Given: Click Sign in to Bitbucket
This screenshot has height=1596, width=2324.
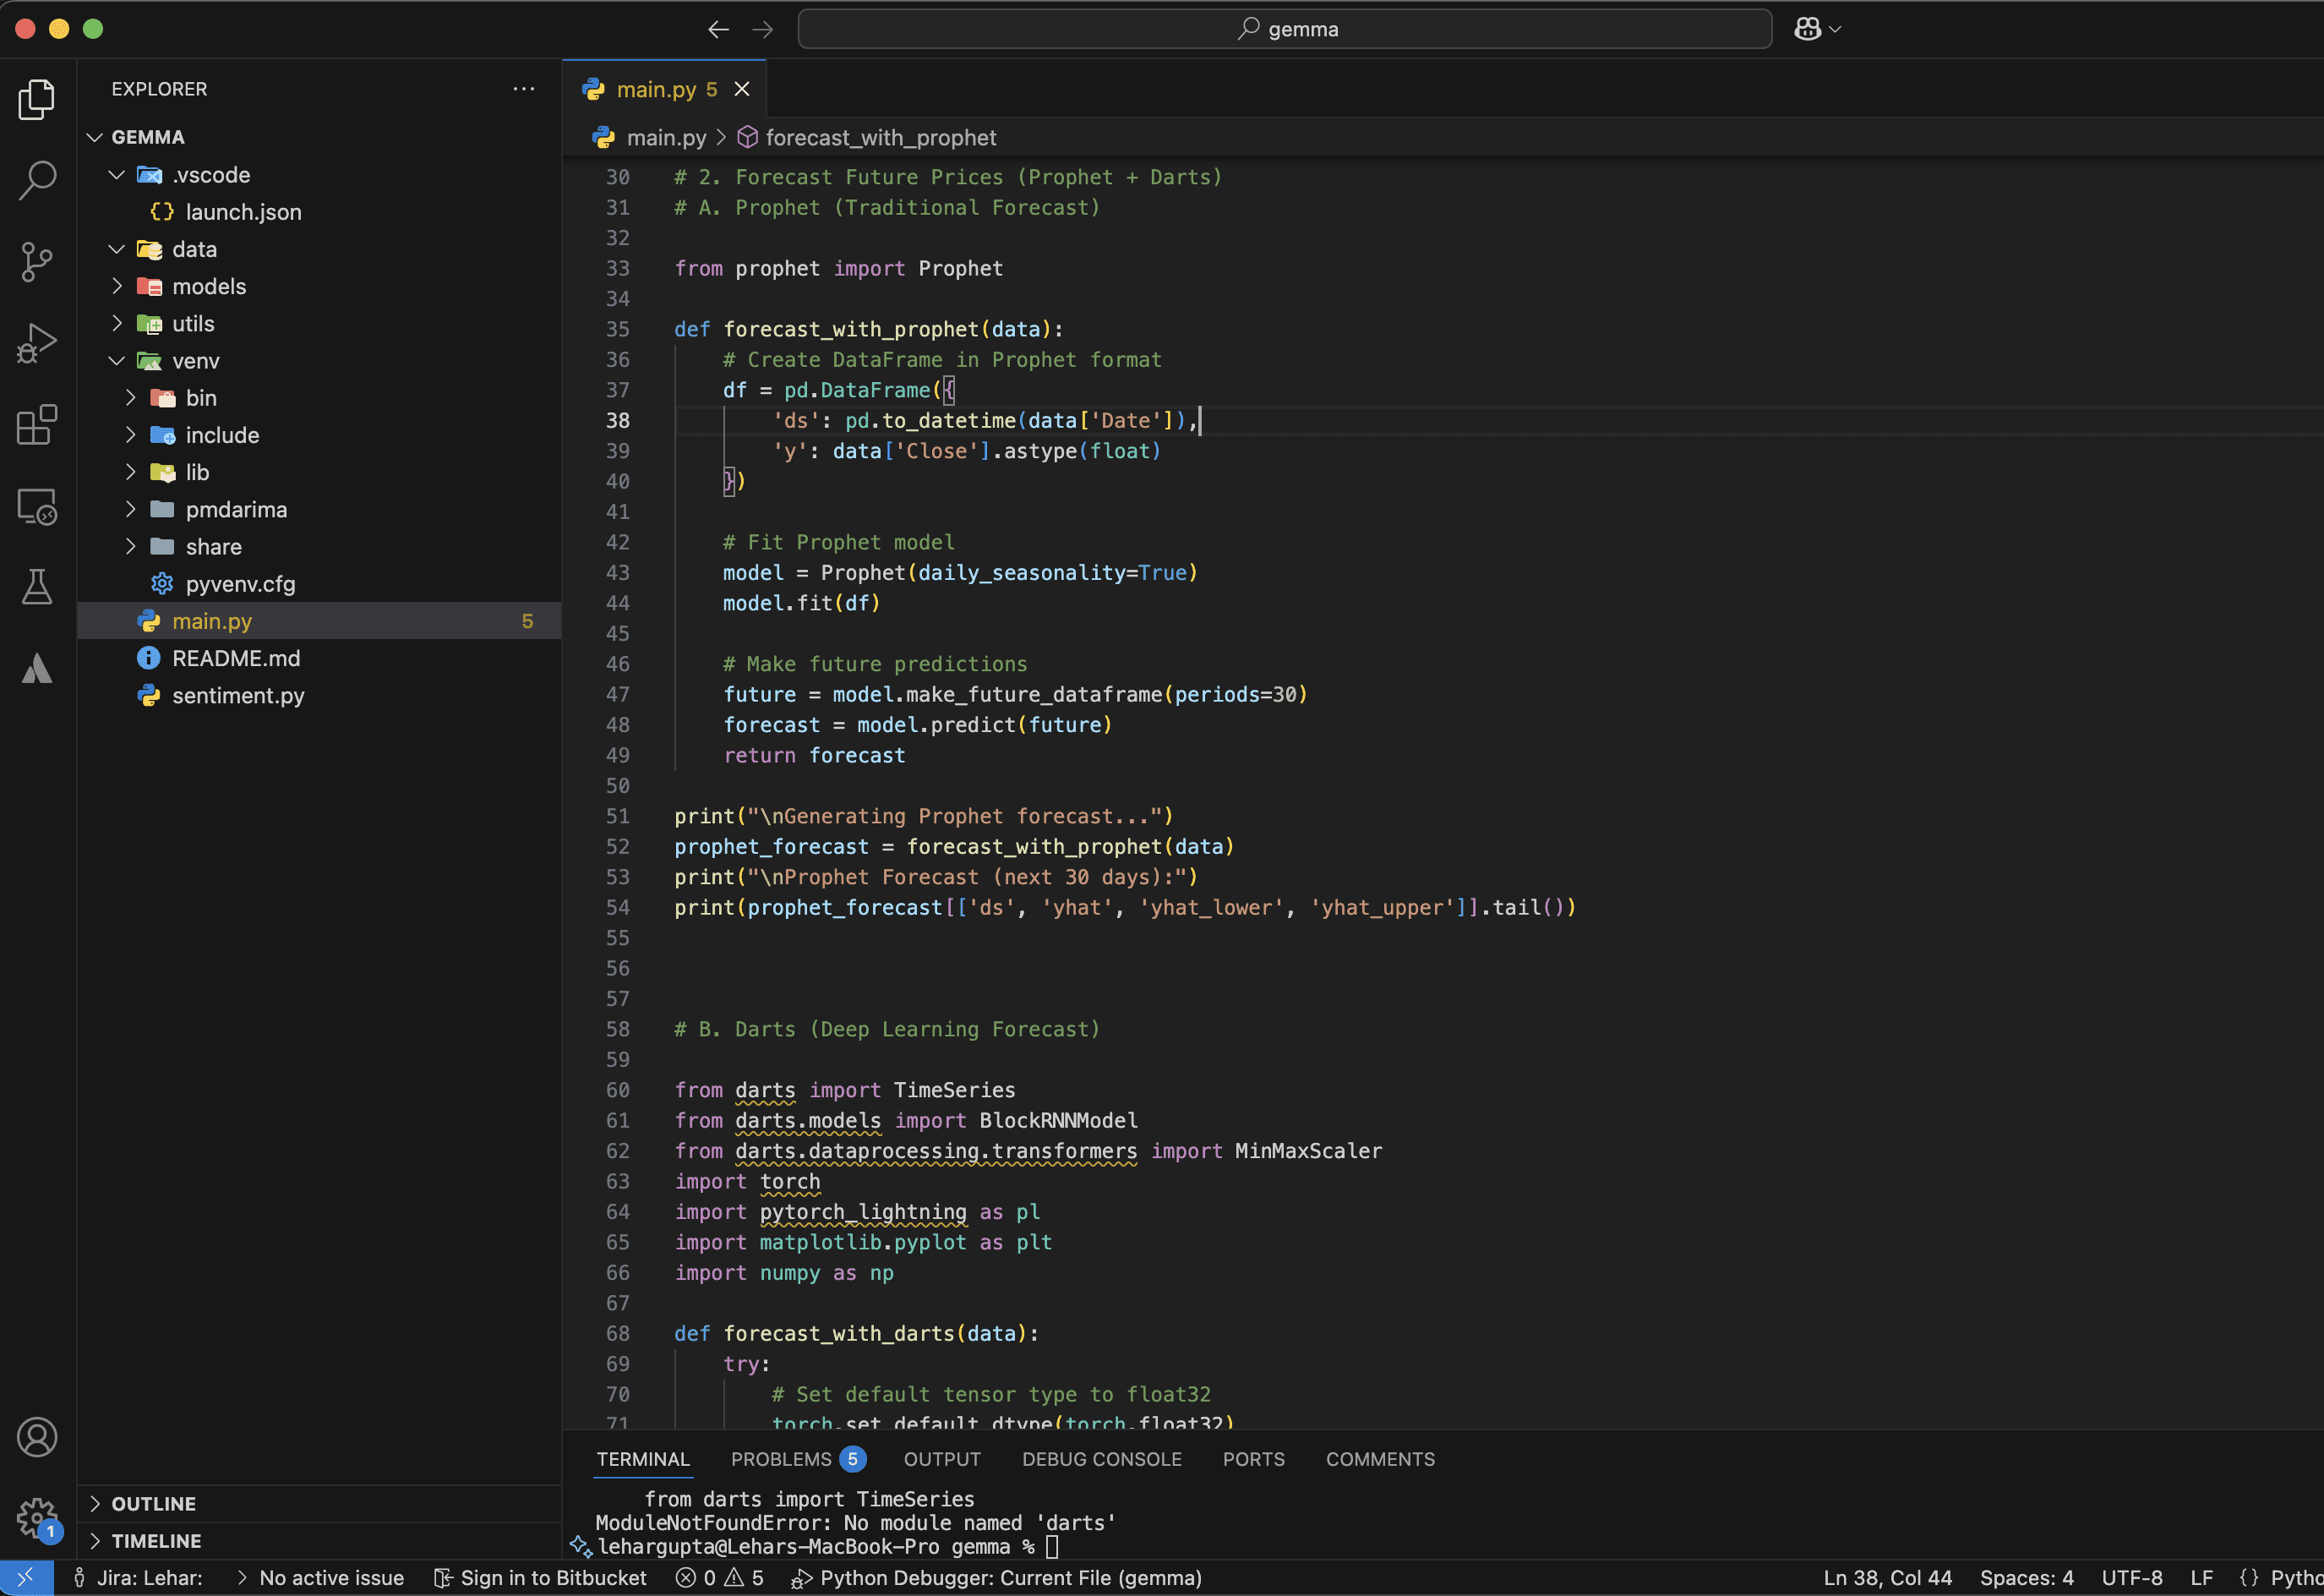Looking at the screenshot, I should [x=541, y=1578].
